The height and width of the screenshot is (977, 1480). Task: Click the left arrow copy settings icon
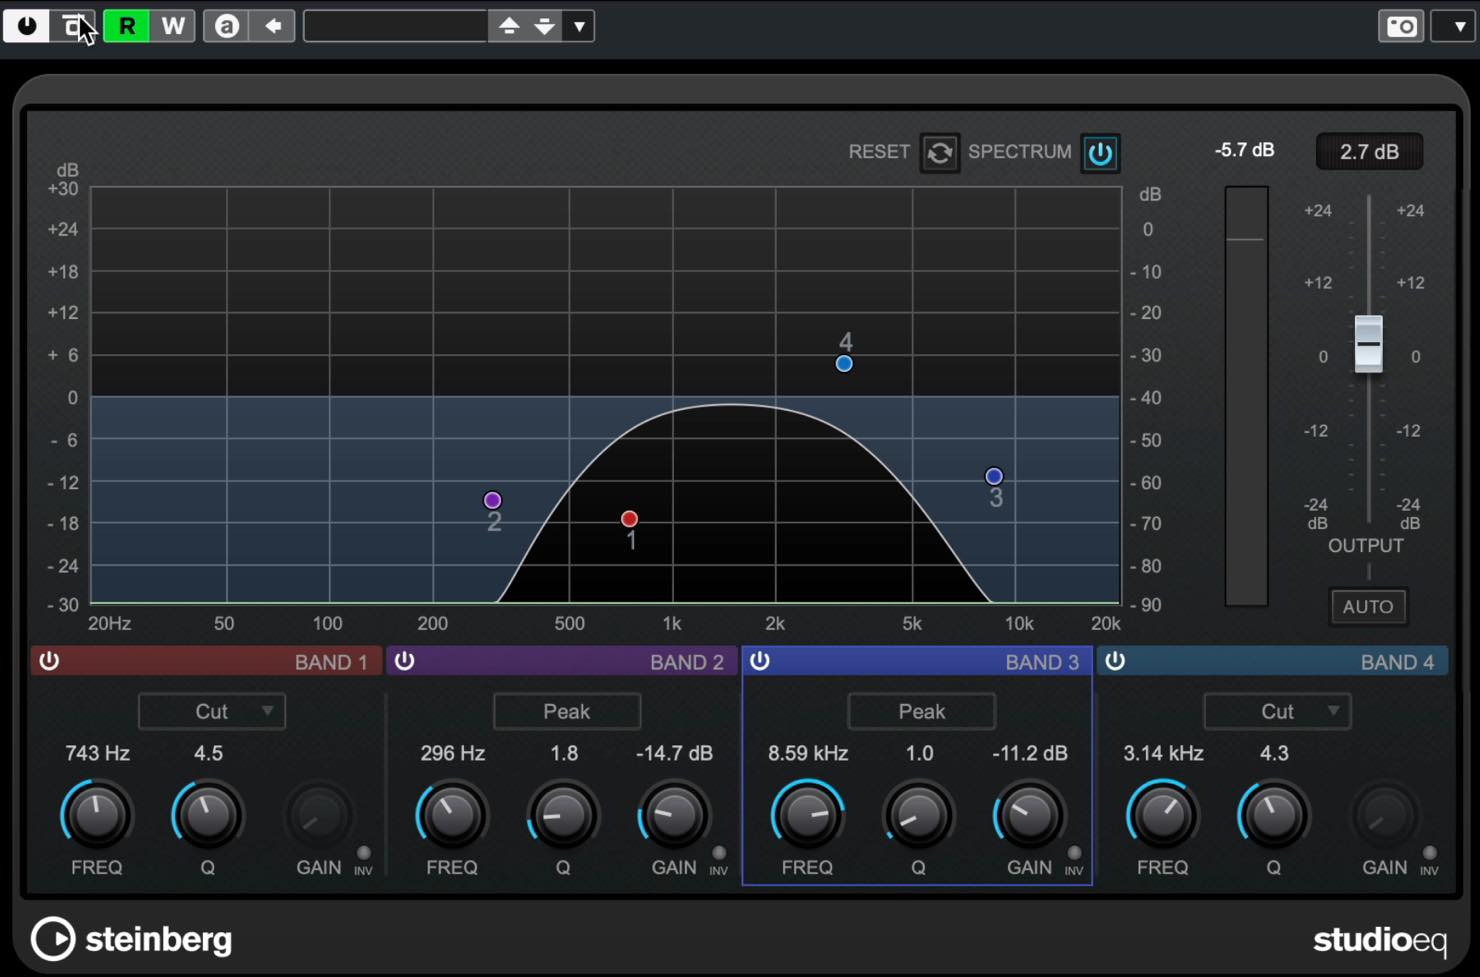click(273, 26)
